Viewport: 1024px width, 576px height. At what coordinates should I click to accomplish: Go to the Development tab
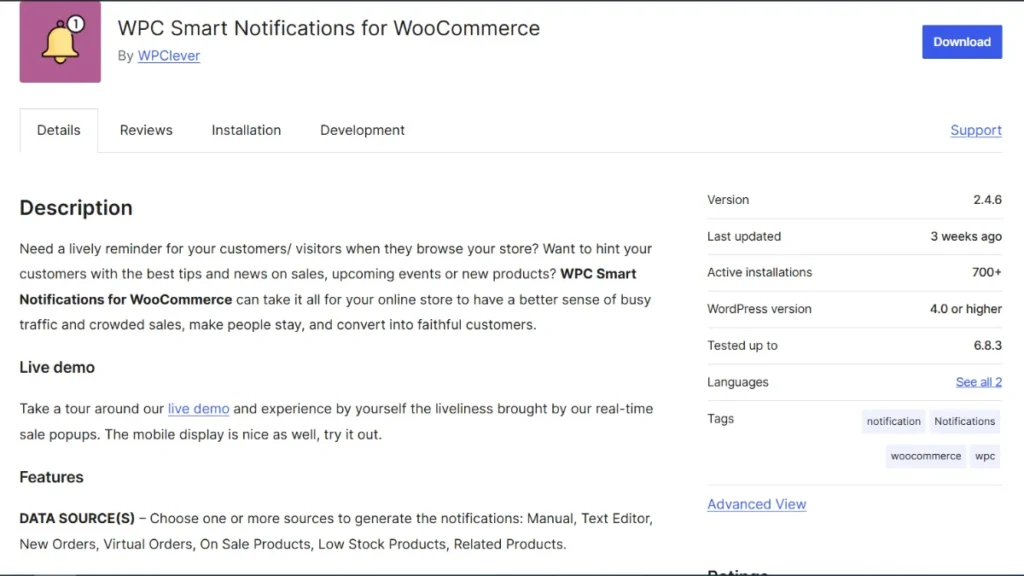coord(362,130)
